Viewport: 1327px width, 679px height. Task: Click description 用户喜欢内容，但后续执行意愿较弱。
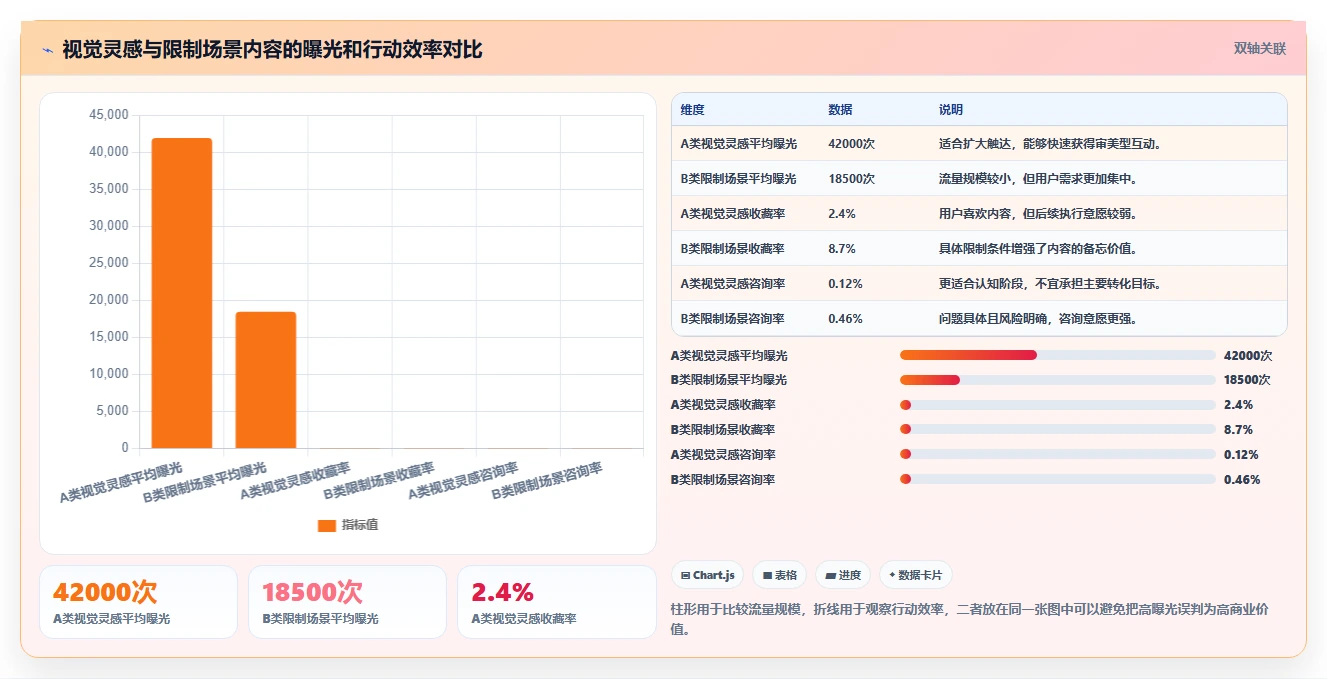[x=1038, y=214]
